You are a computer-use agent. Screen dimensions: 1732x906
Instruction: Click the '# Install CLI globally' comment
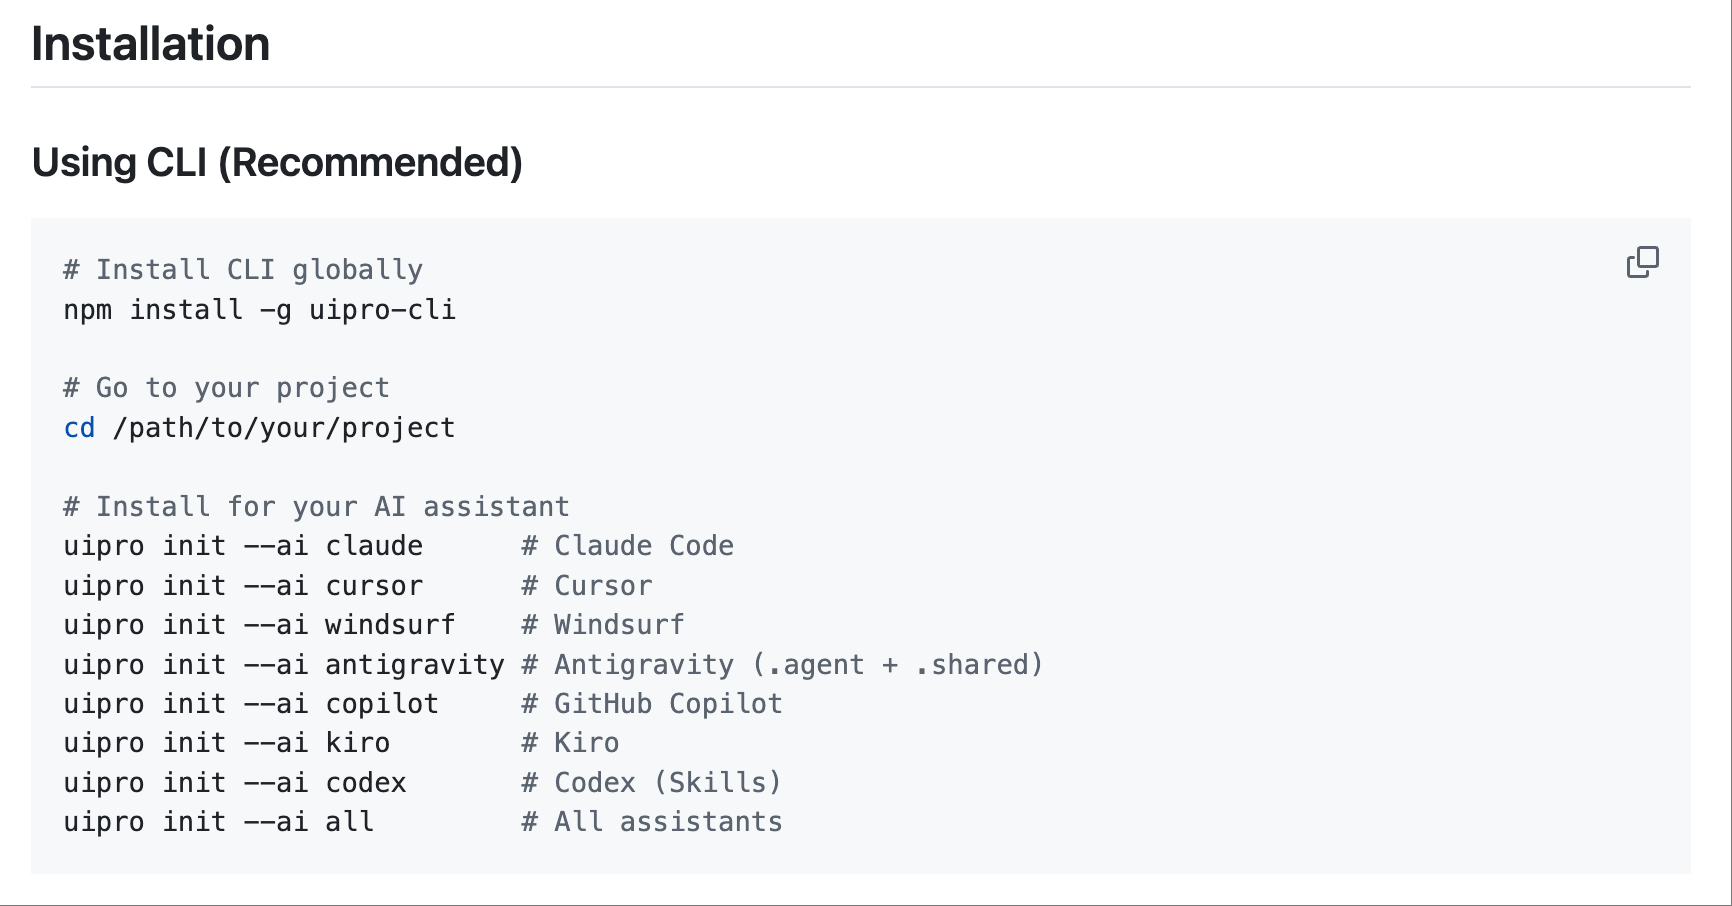click(243, 270)
